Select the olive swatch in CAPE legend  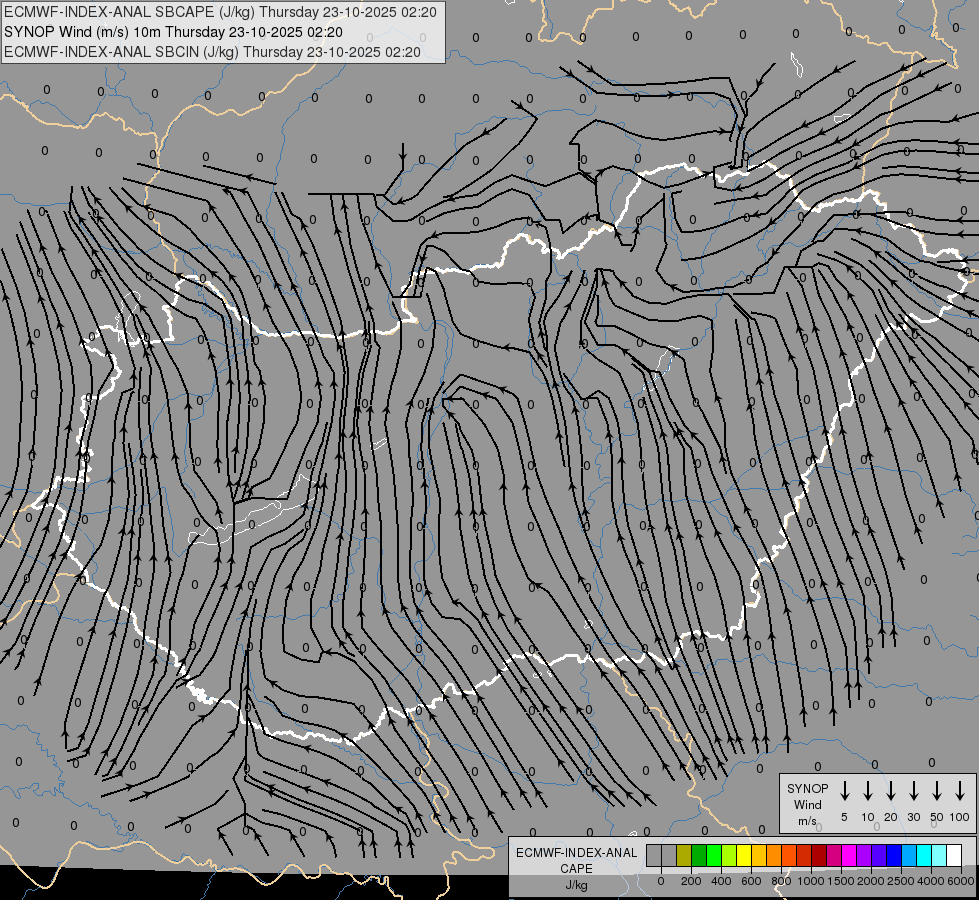pos(684,855)
